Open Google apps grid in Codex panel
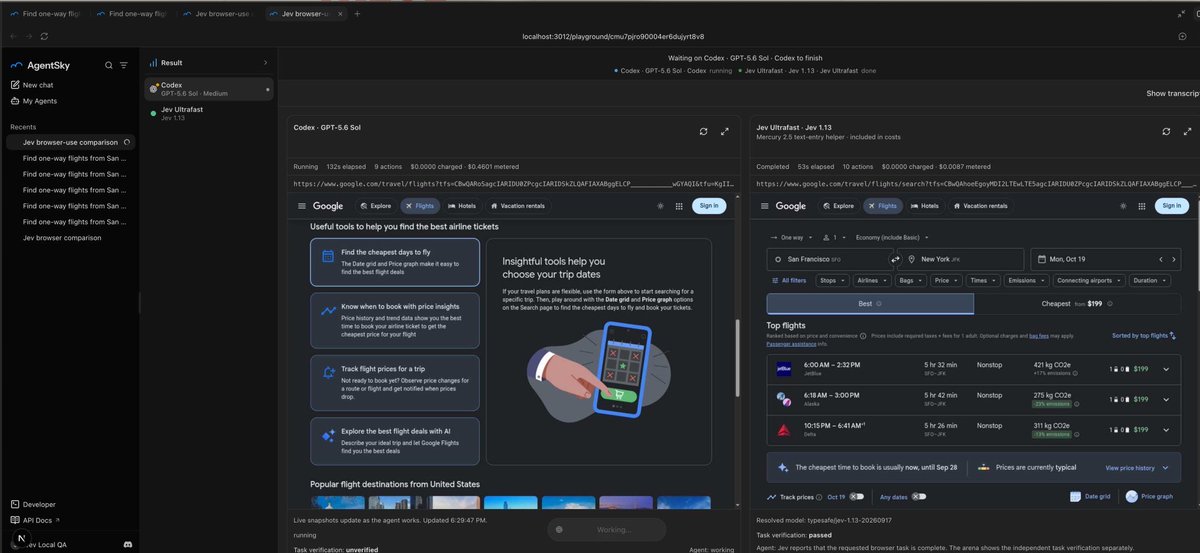The width and height of the screenshot is (1200, 553). pos(679,206)
